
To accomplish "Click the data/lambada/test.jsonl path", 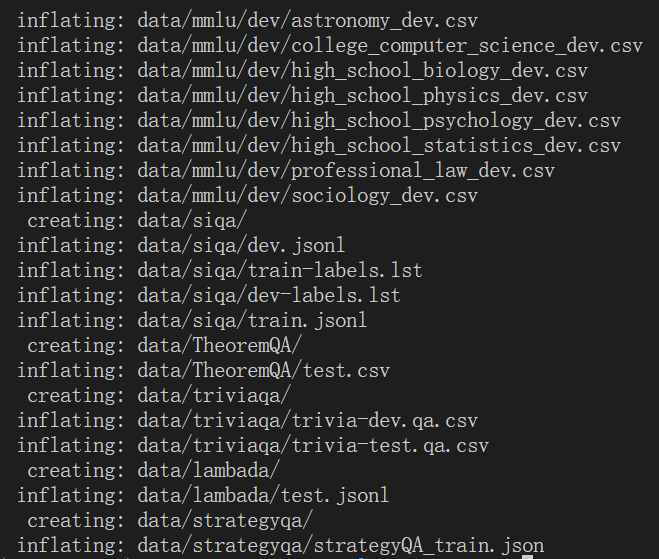I will click(263, 495).
